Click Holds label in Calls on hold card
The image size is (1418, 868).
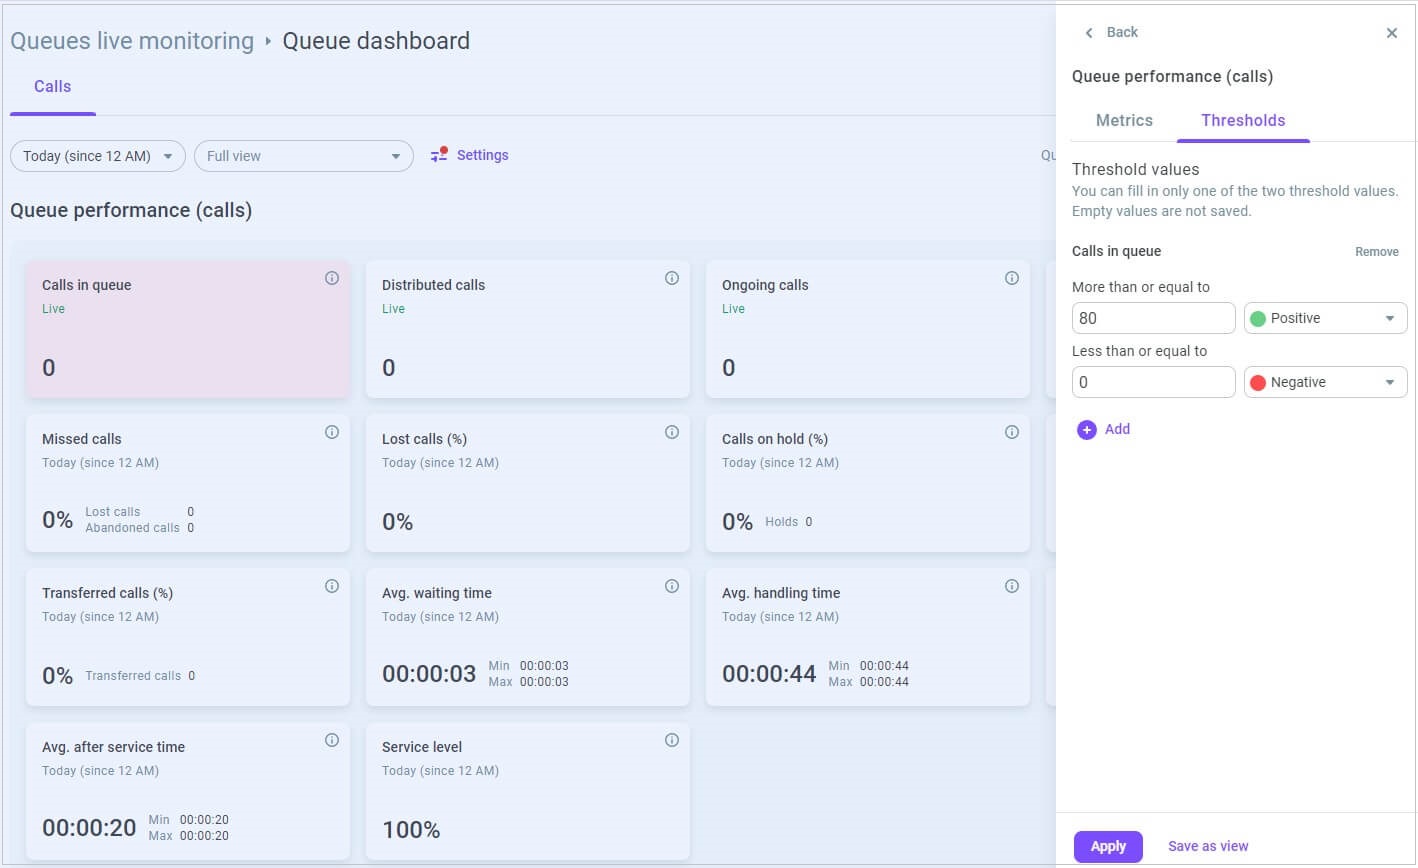tap(781, 522)
